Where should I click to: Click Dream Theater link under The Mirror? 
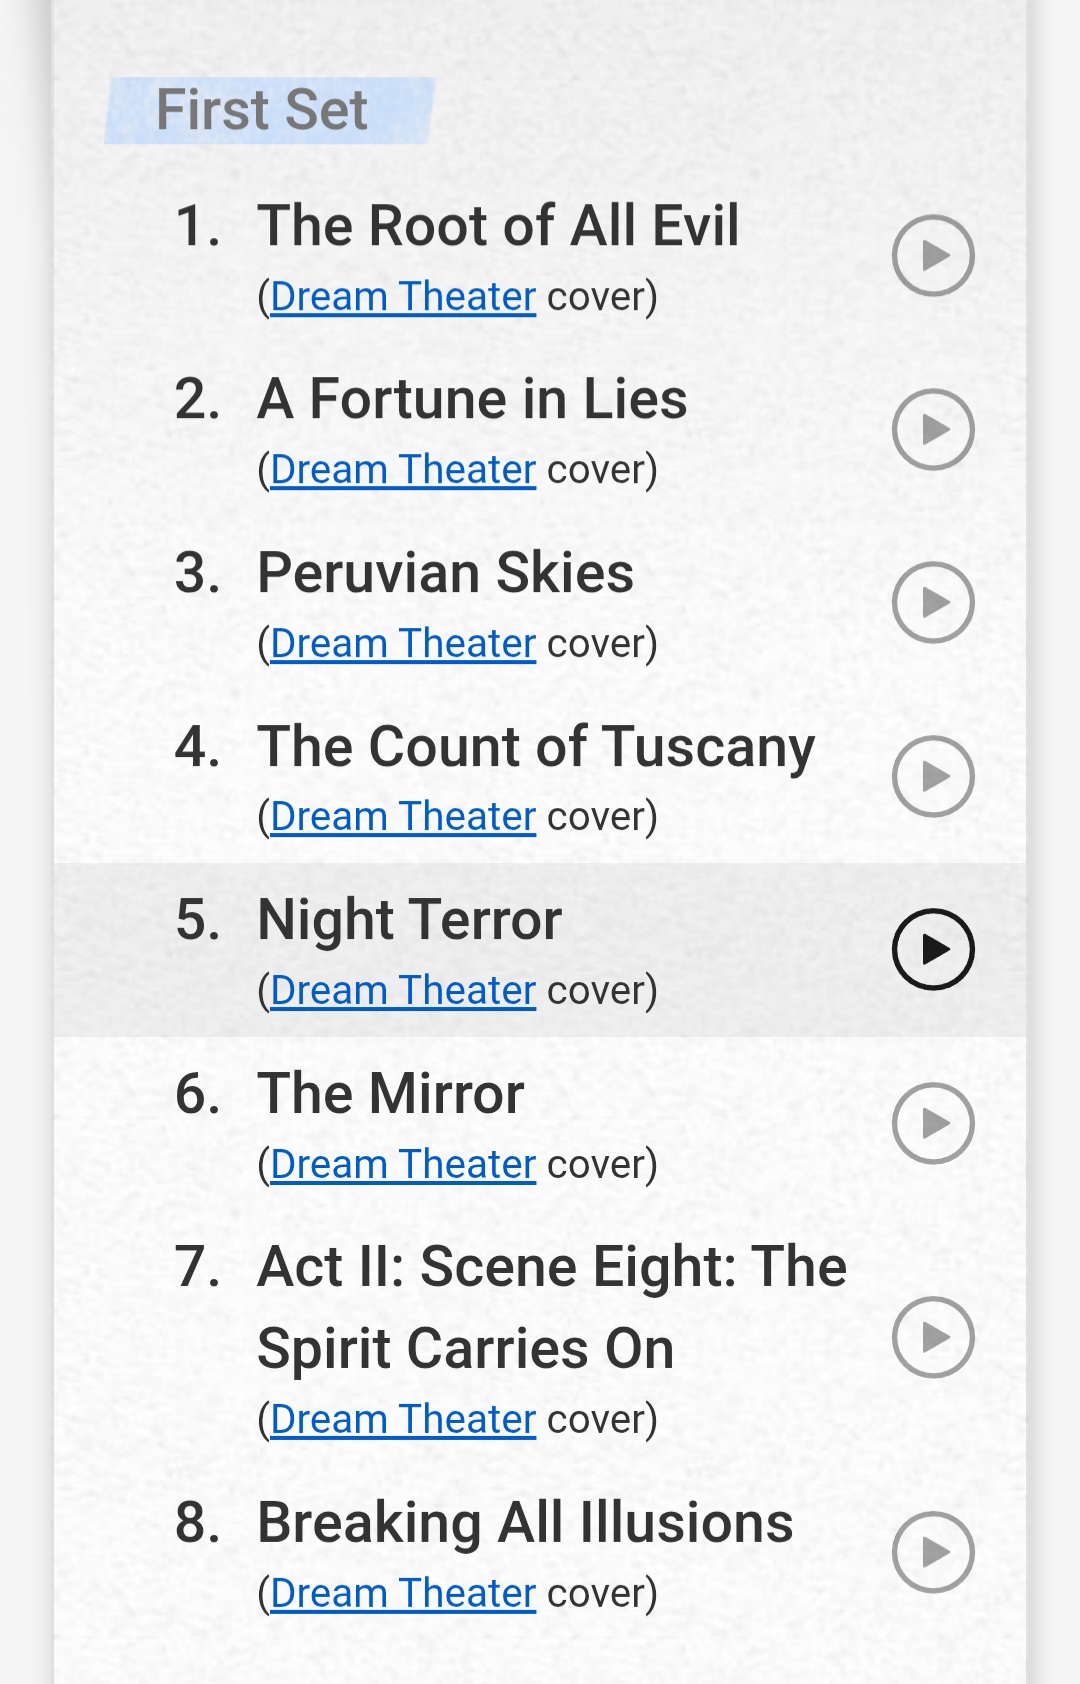(x=403, y=1165)
